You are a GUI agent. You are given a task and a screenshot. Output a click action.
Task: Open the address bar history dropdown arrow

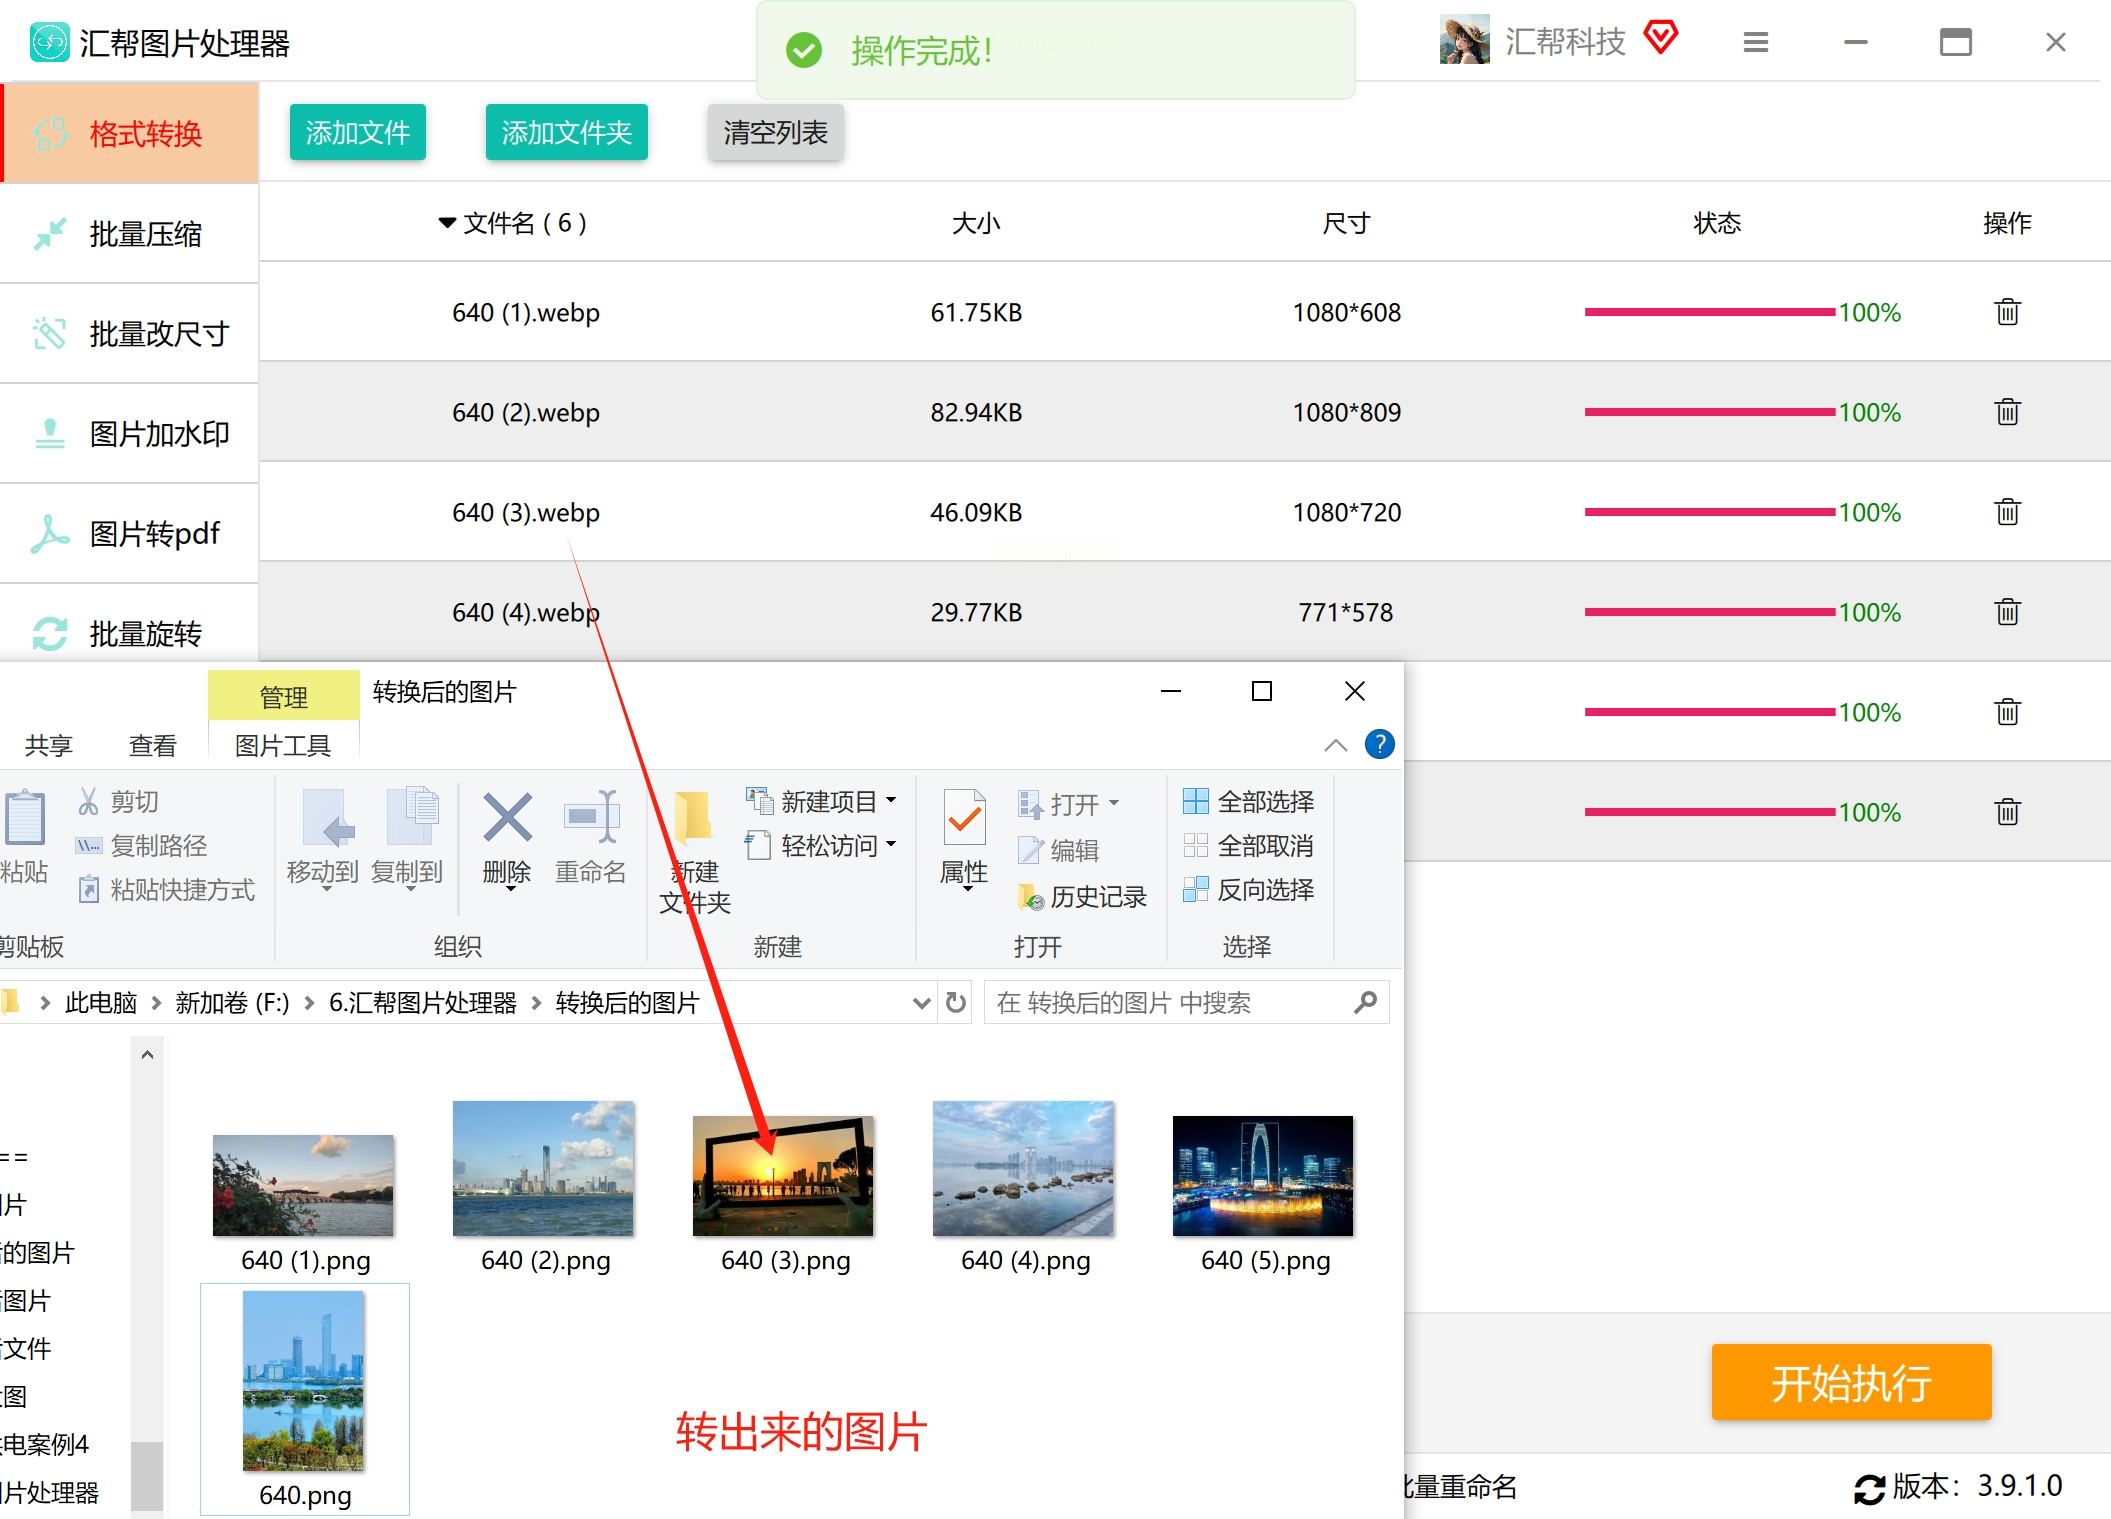click(921, 1002)
